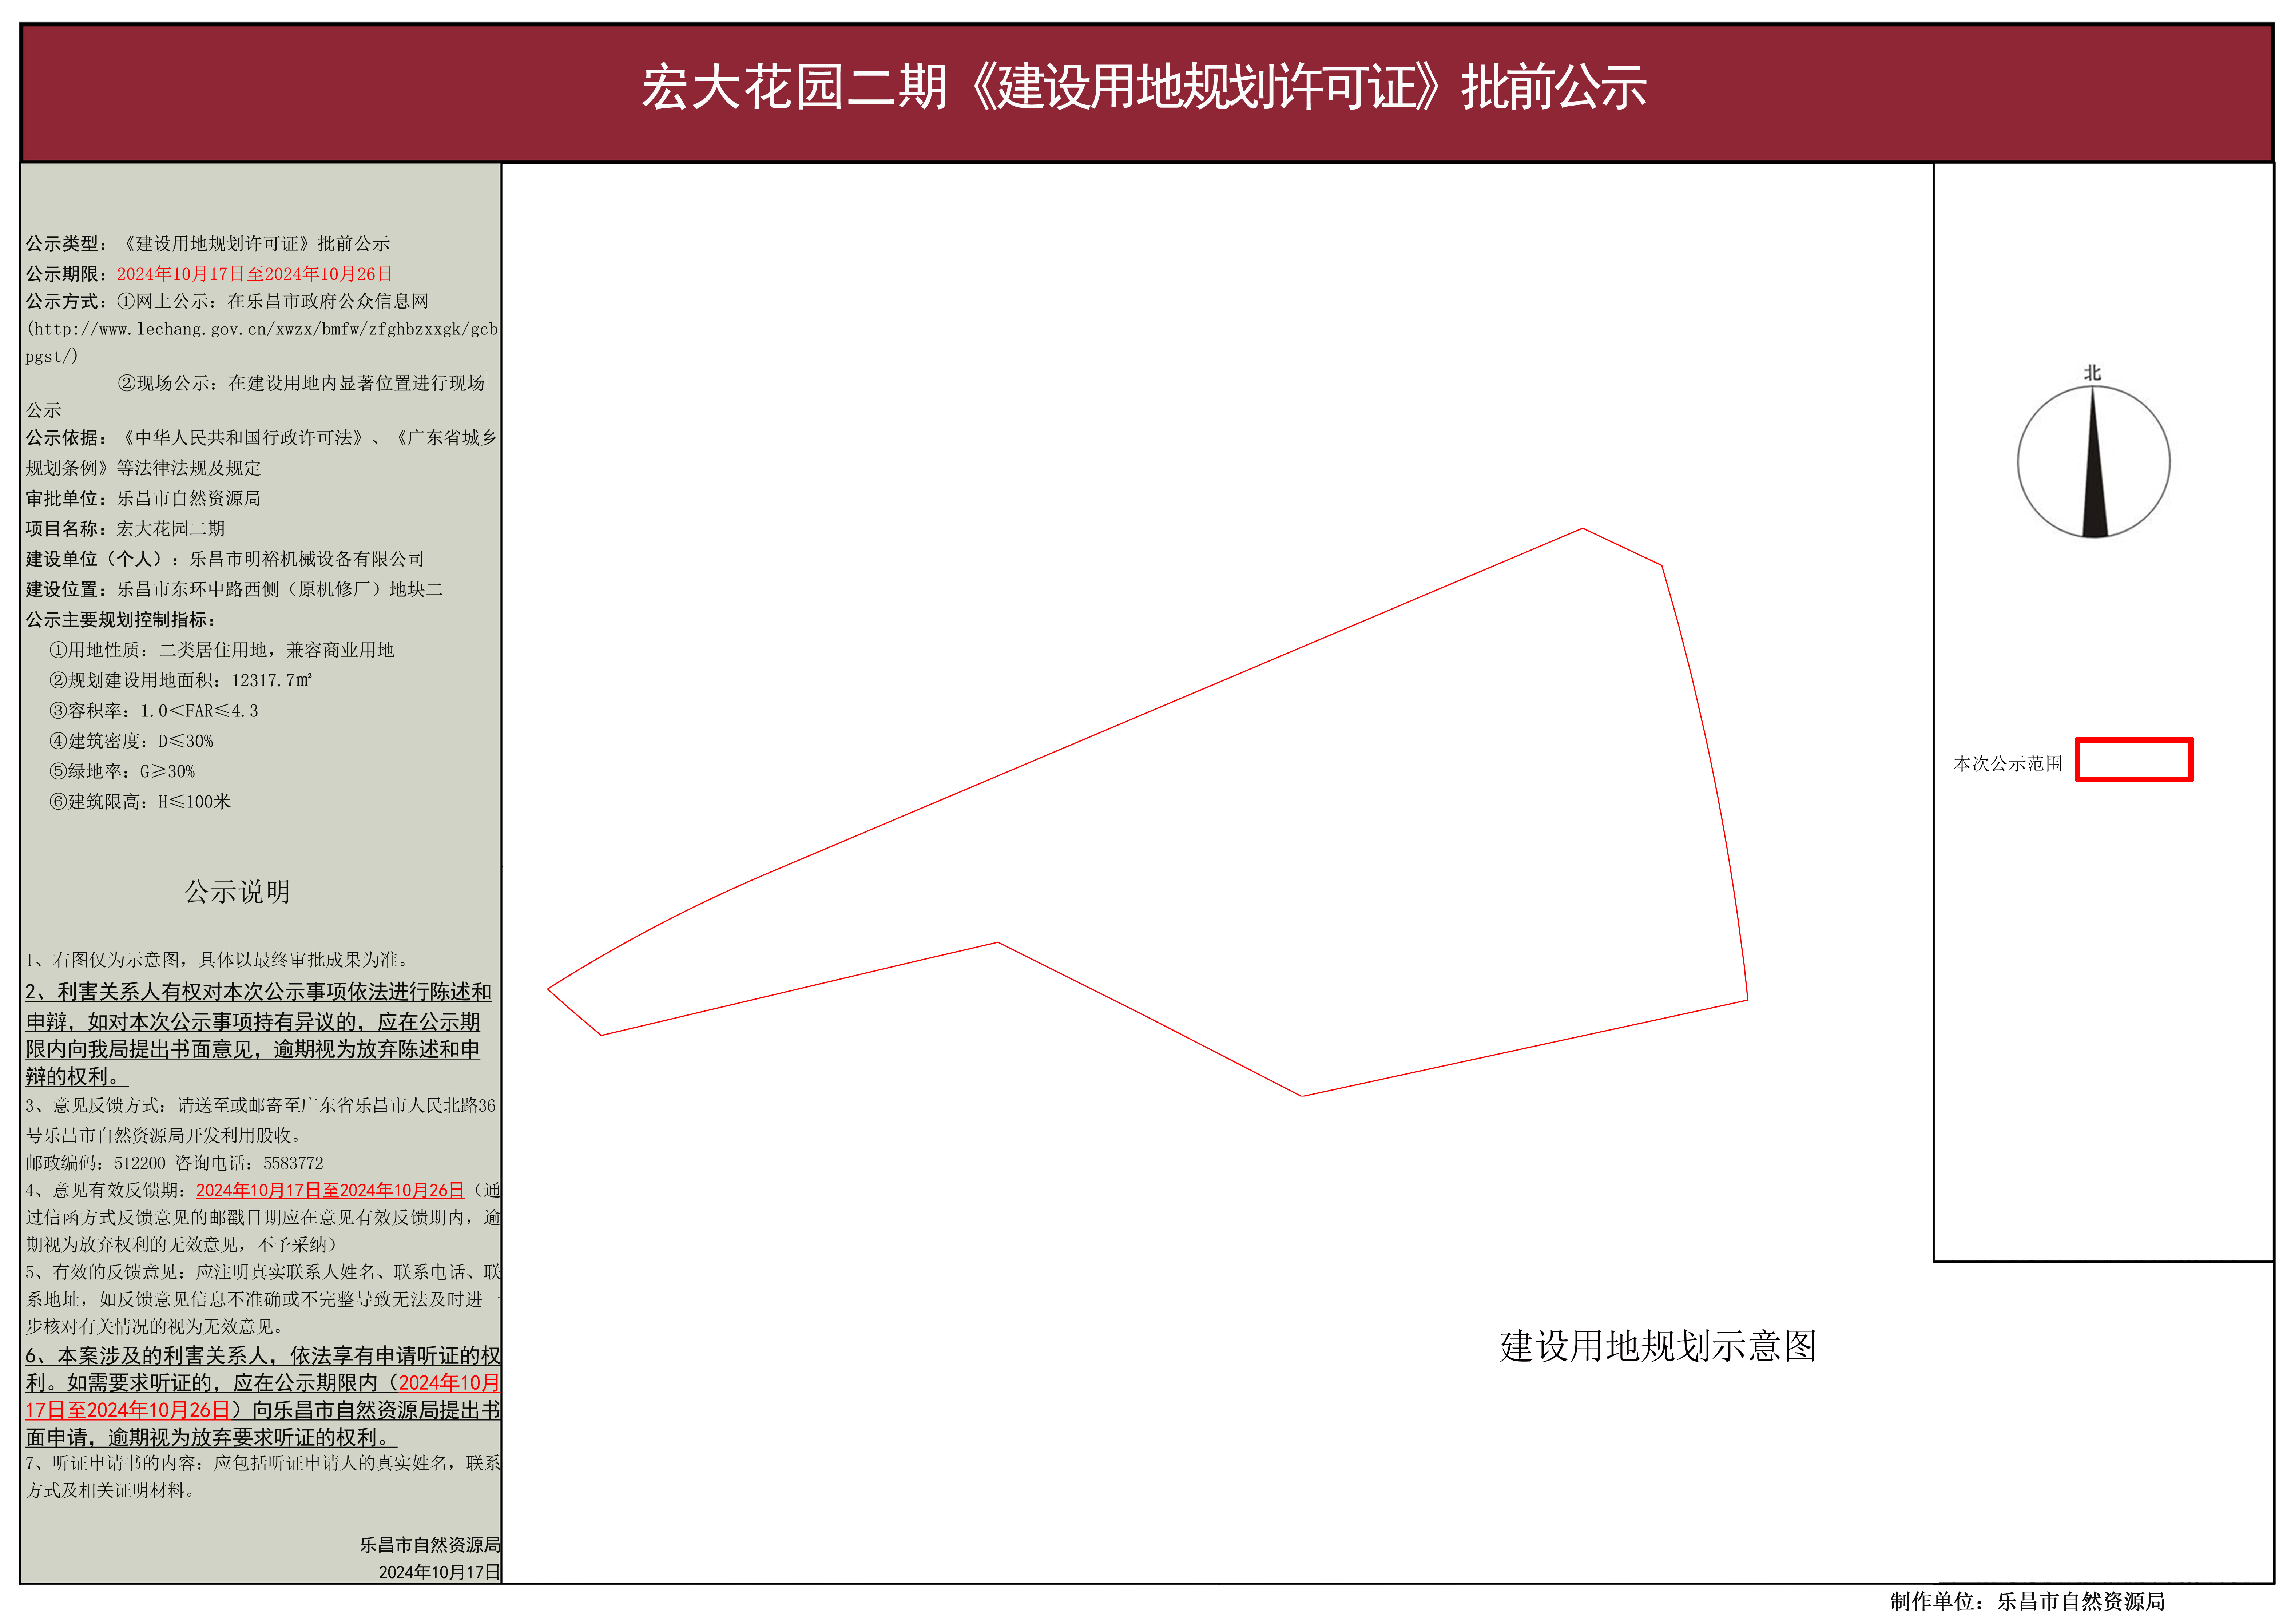Viewport: 2295px width, 1624px height.
Task: Click the date 2024年10月17日 at panel bottom
Action: (x=439, y=1572)
